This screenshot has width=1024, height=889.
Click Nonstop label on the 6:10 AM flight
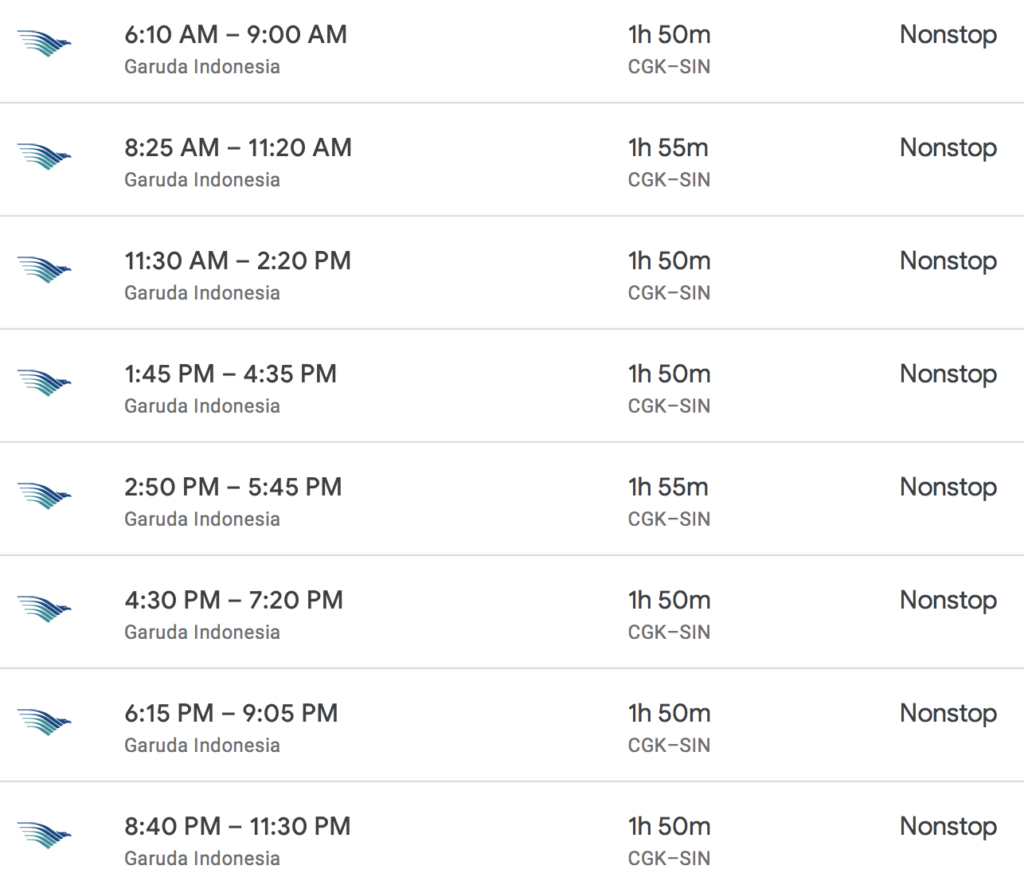(x=948, y=35)
